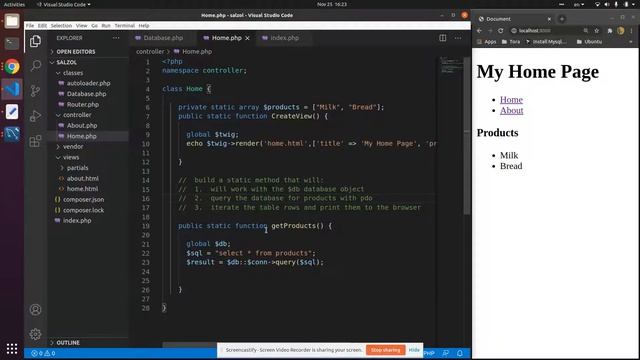The height and width of the screenshot is (360, 640).
Task: Collapse the classes folder
Action: [73, 73]
